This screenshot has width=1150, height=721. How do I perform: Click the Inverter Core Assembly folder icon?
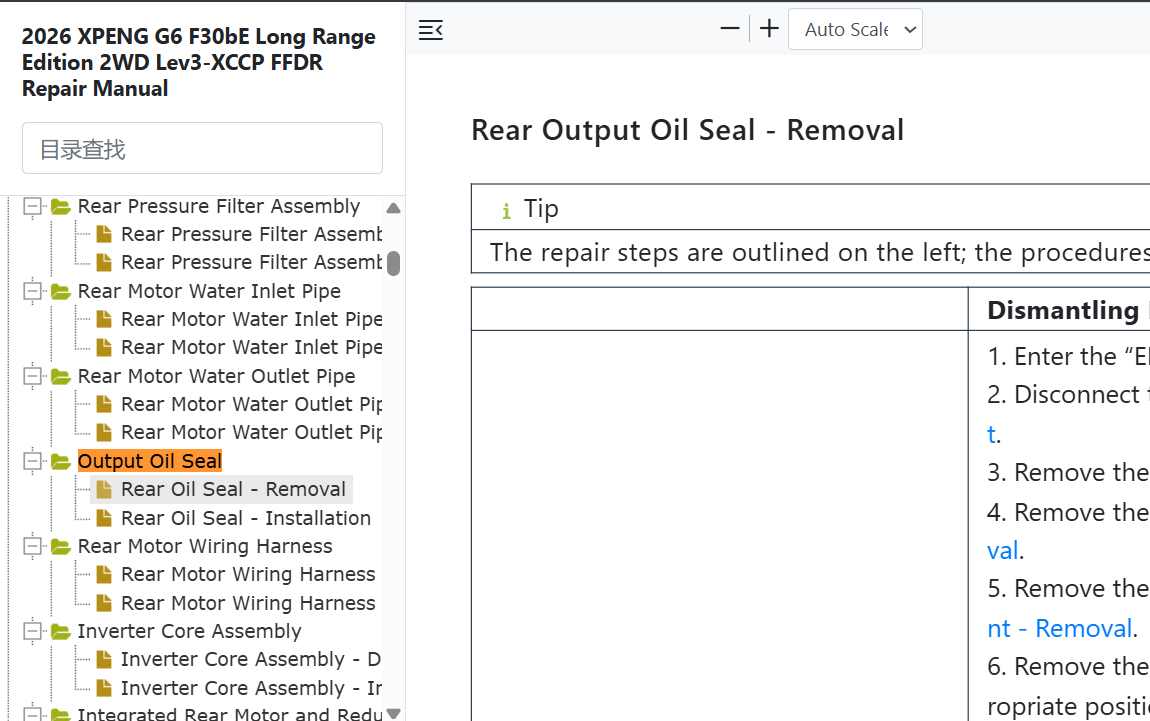(60, 632)
